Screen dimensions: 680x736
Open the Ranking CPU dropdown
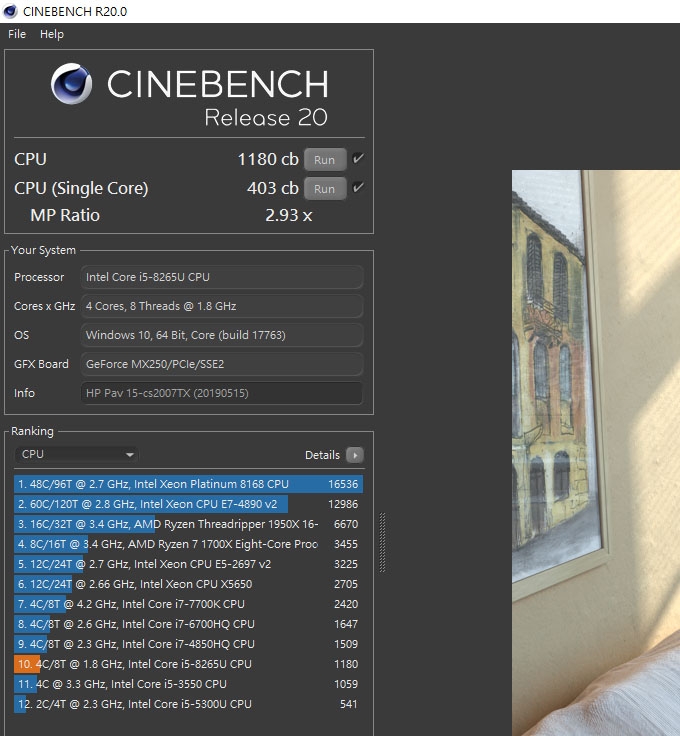pos(77,454)
